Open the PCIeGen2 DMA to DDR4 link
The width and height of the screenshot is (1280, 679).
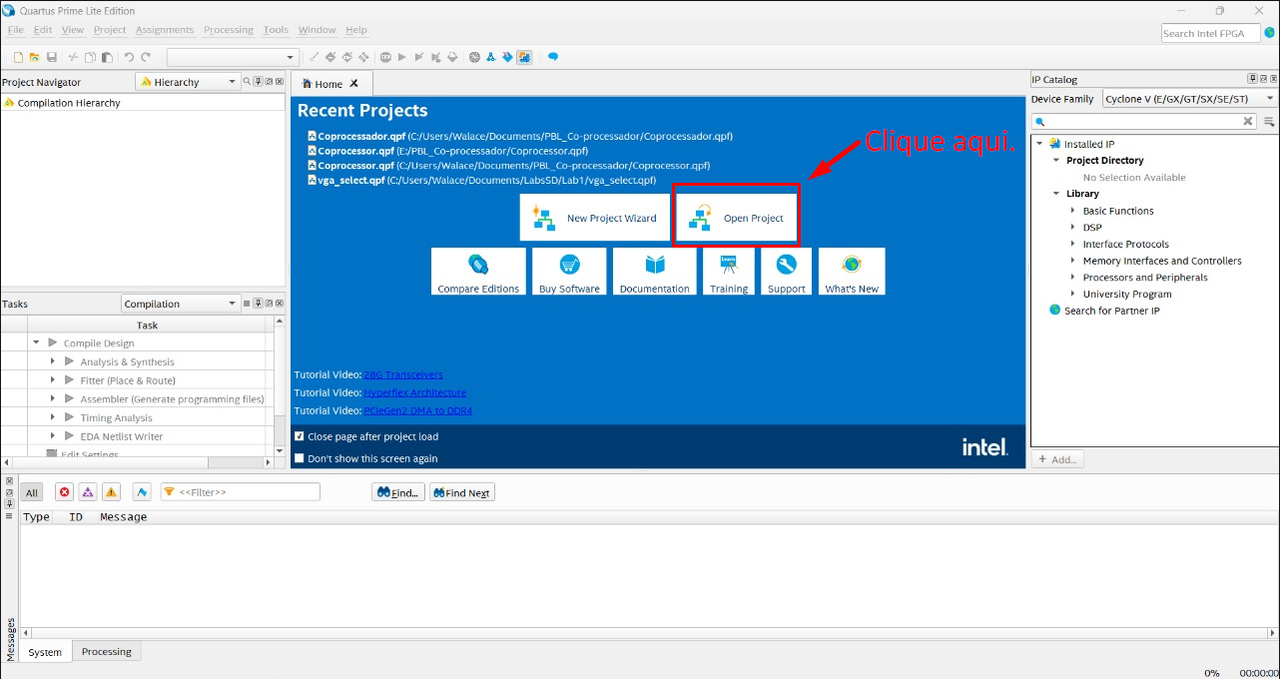coord(418,411)
